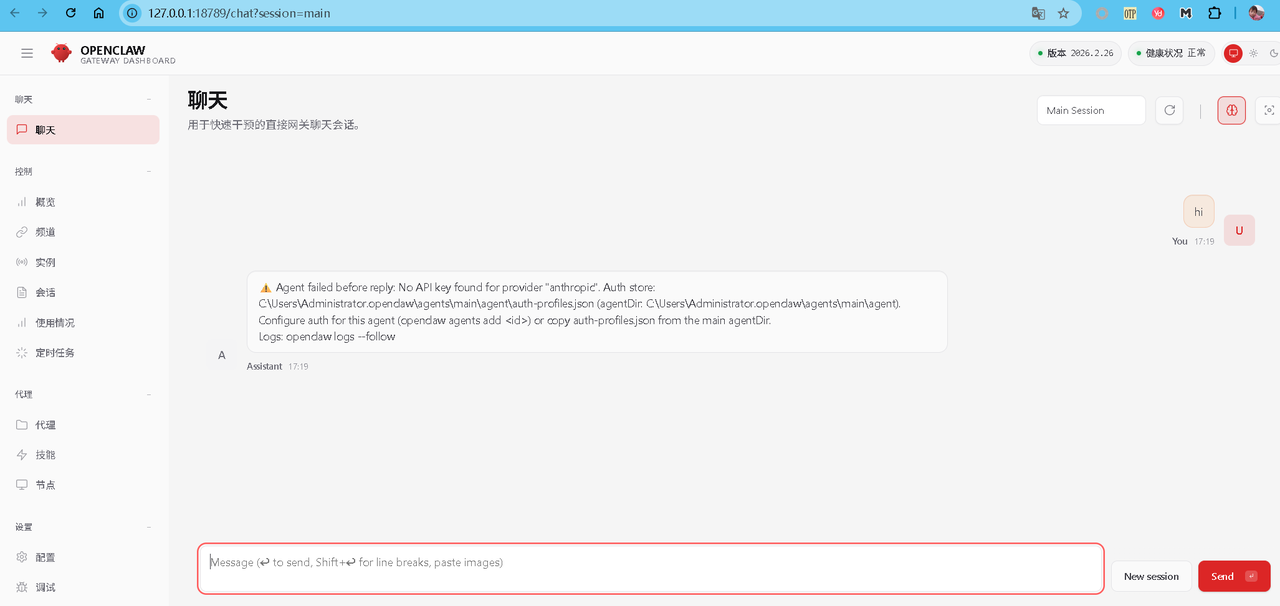Open the 使用情况 usage page

click(x=83, y=323)
